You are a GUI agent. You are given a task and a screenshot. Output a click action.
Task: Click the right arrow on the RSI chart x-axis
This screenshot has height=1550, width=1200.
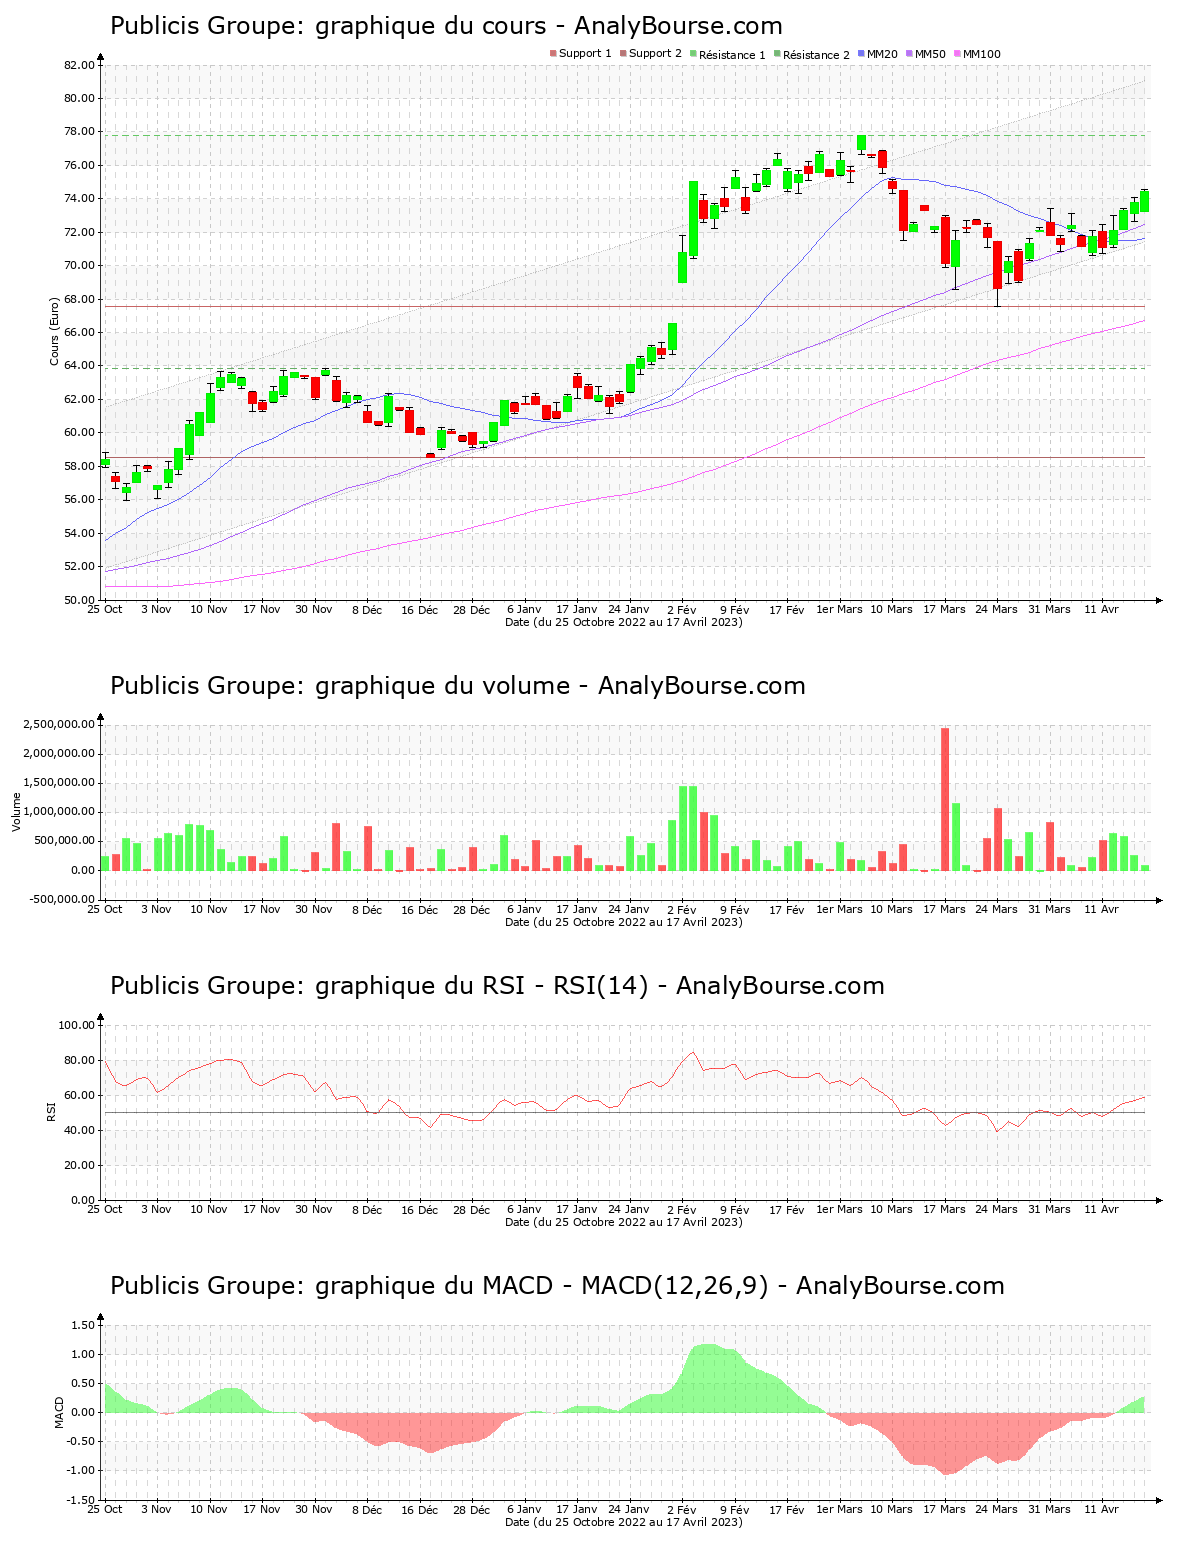[1158, 1200]
